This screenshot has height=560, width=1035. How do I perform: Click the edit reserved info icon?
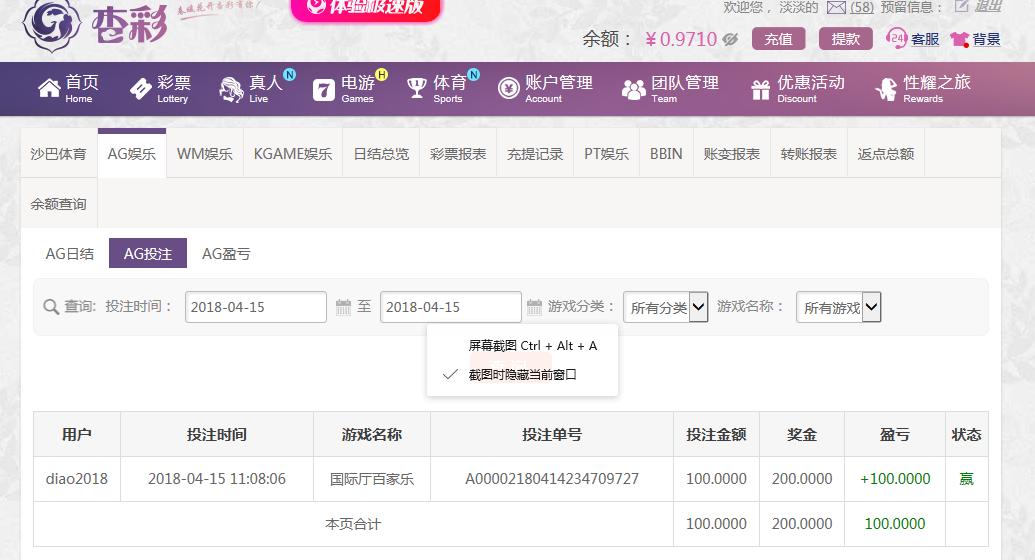click(x=961, y=7)
